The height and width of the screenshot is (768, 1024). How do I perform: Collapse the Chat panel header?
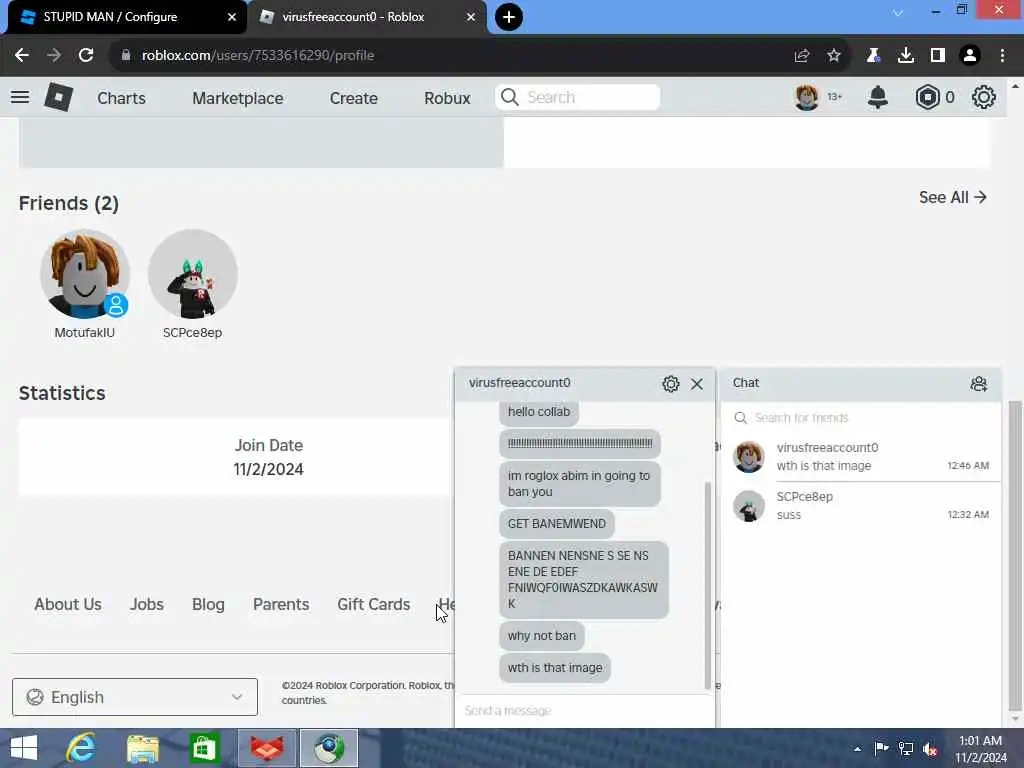click(861, 383)
